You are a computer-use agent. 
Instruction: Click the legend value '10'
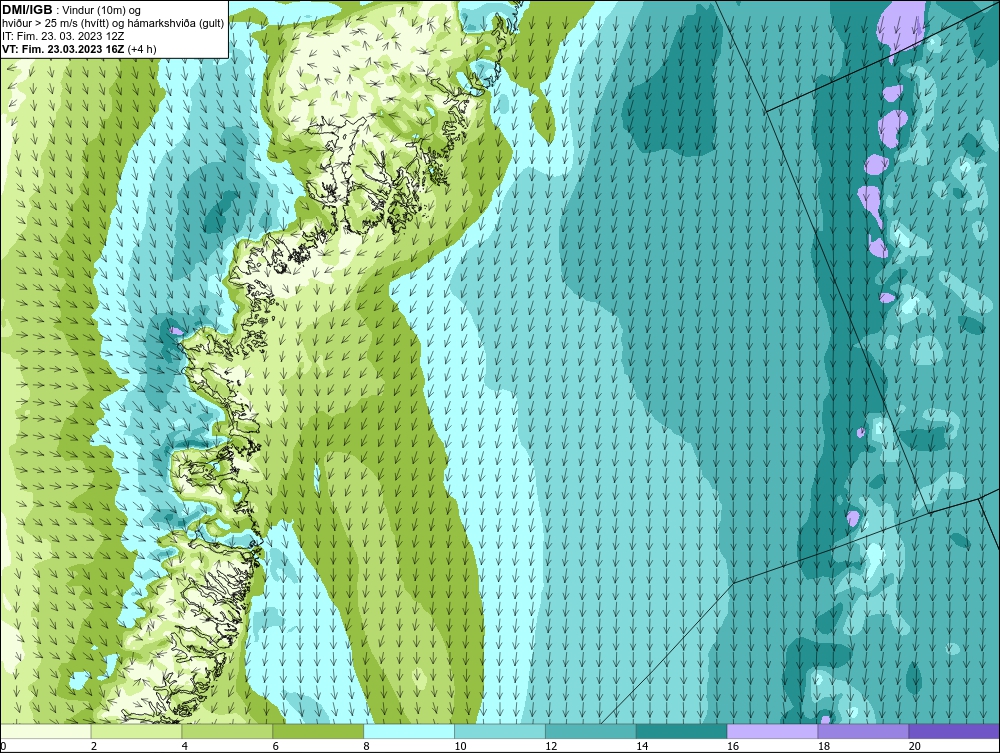coord(460,746)
